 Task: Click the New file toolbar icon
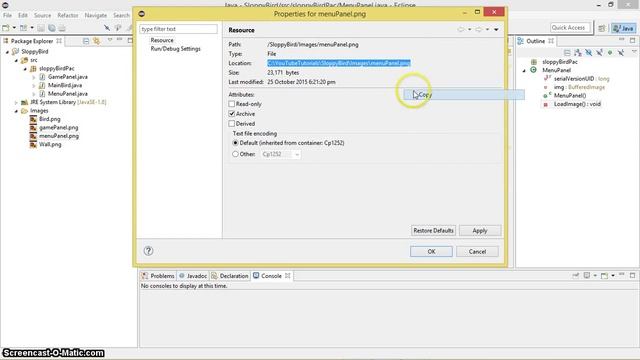tap(6, 28)
